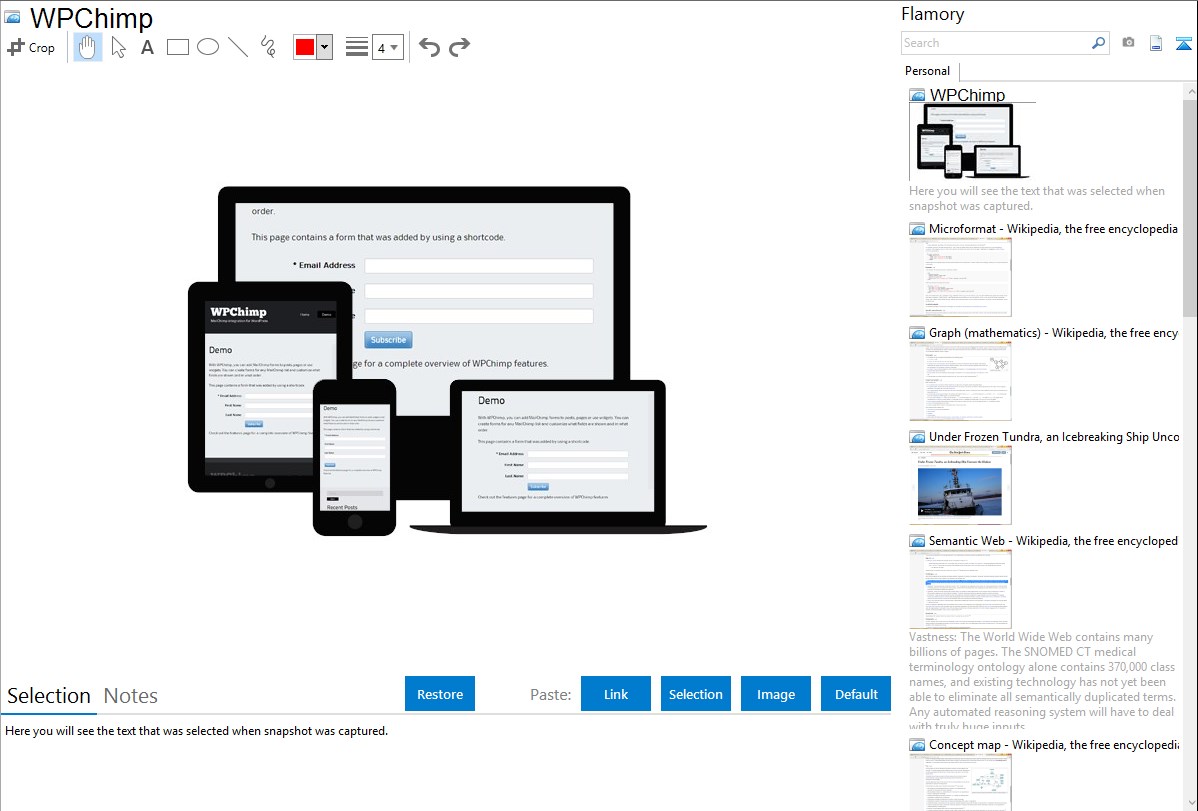Image resolution: width=1198 pixels, height=811 pixels.
Task: Click the WPChimp snapshot icon beside the title
Action: click(x=13, y=17)
